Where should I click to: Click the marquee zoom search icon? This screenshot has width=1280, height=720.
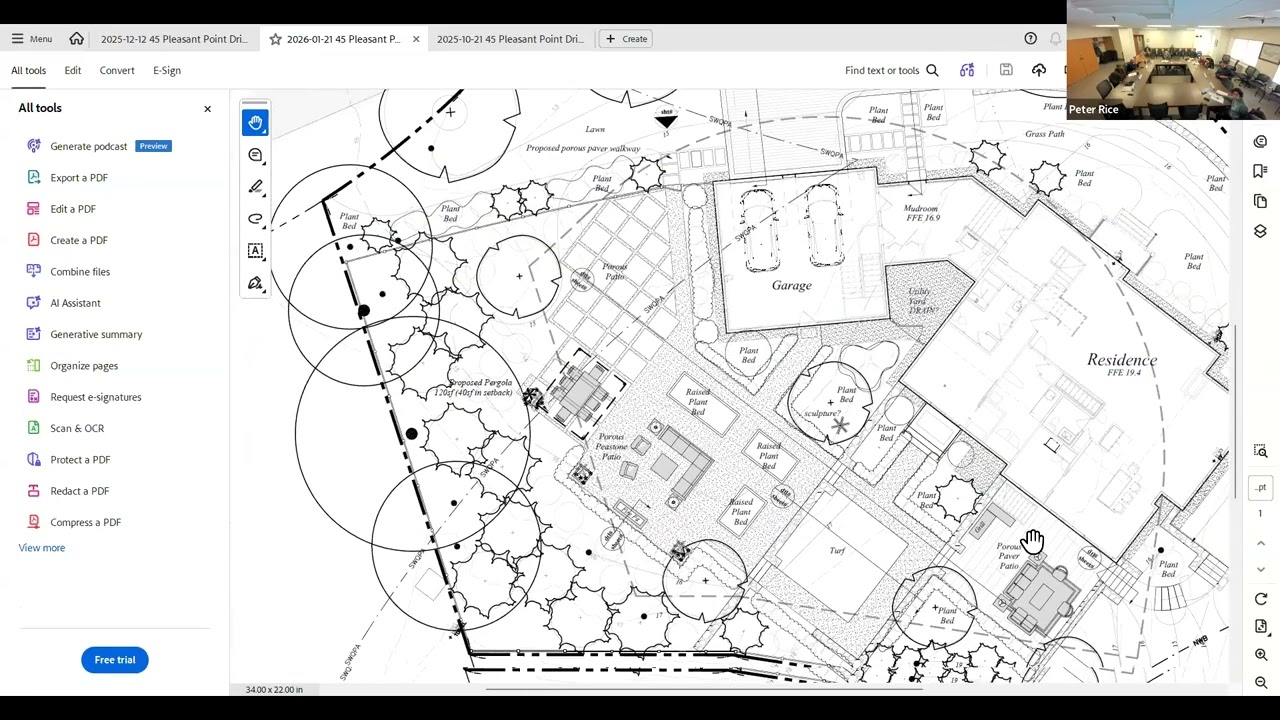coord(1260,452)
